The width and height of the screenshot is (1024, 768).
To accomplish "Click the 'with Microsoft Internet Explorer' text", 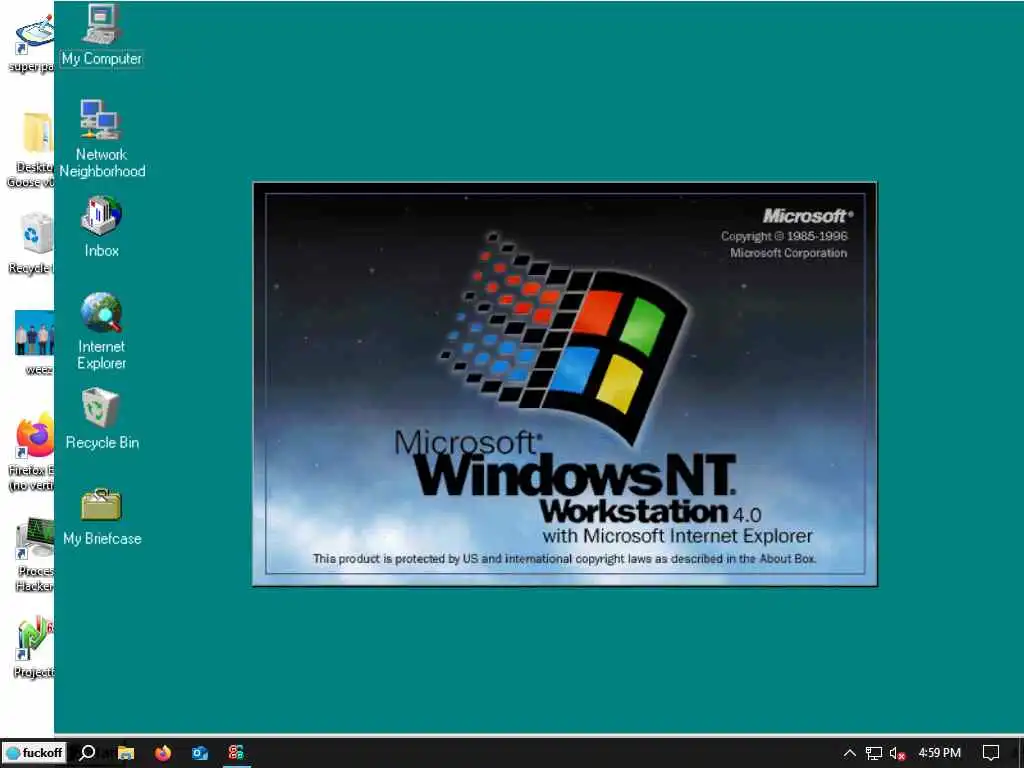I will click(677, 536).
